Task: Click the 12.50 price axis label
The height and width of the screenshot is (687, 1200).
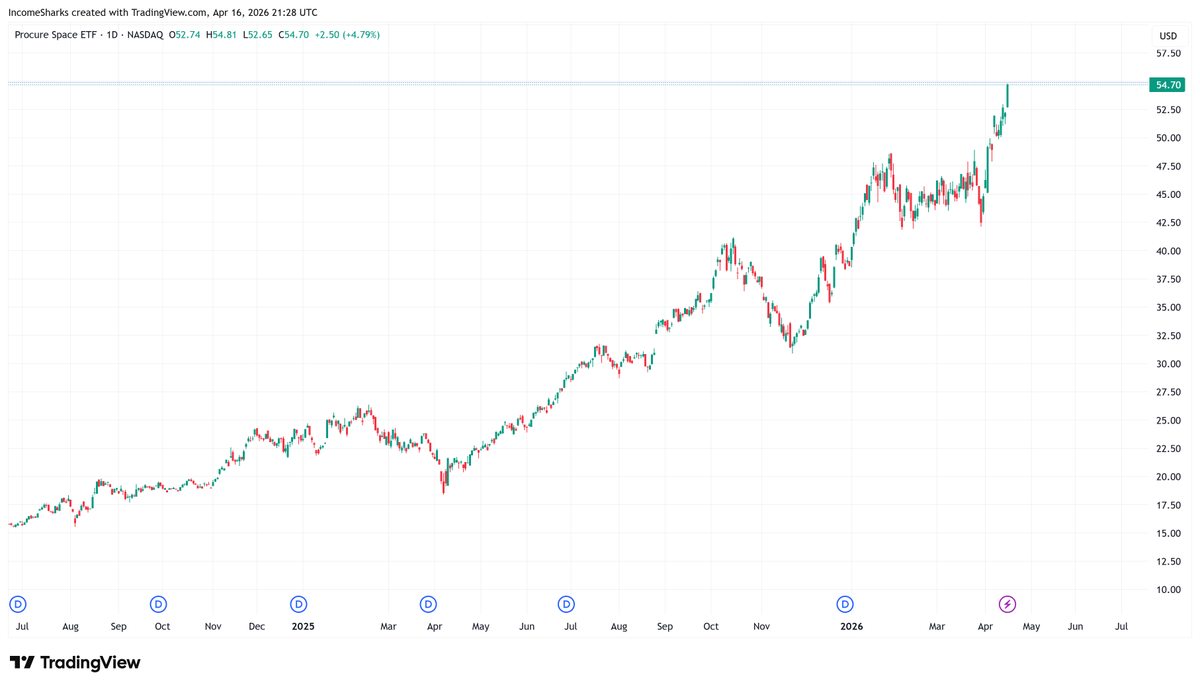Action: tap(1169, 562)
